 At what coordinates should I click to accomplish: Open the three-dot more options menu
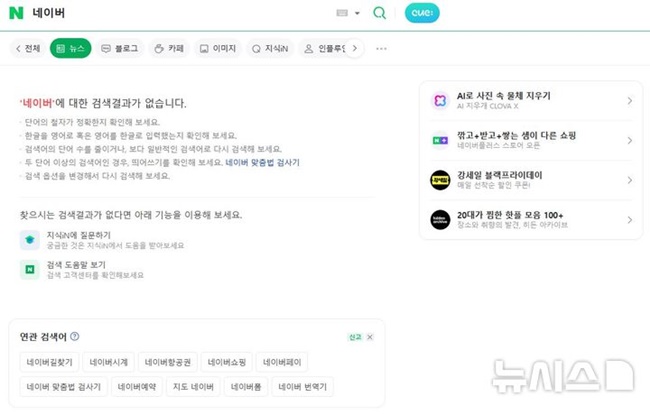[381, 48]
